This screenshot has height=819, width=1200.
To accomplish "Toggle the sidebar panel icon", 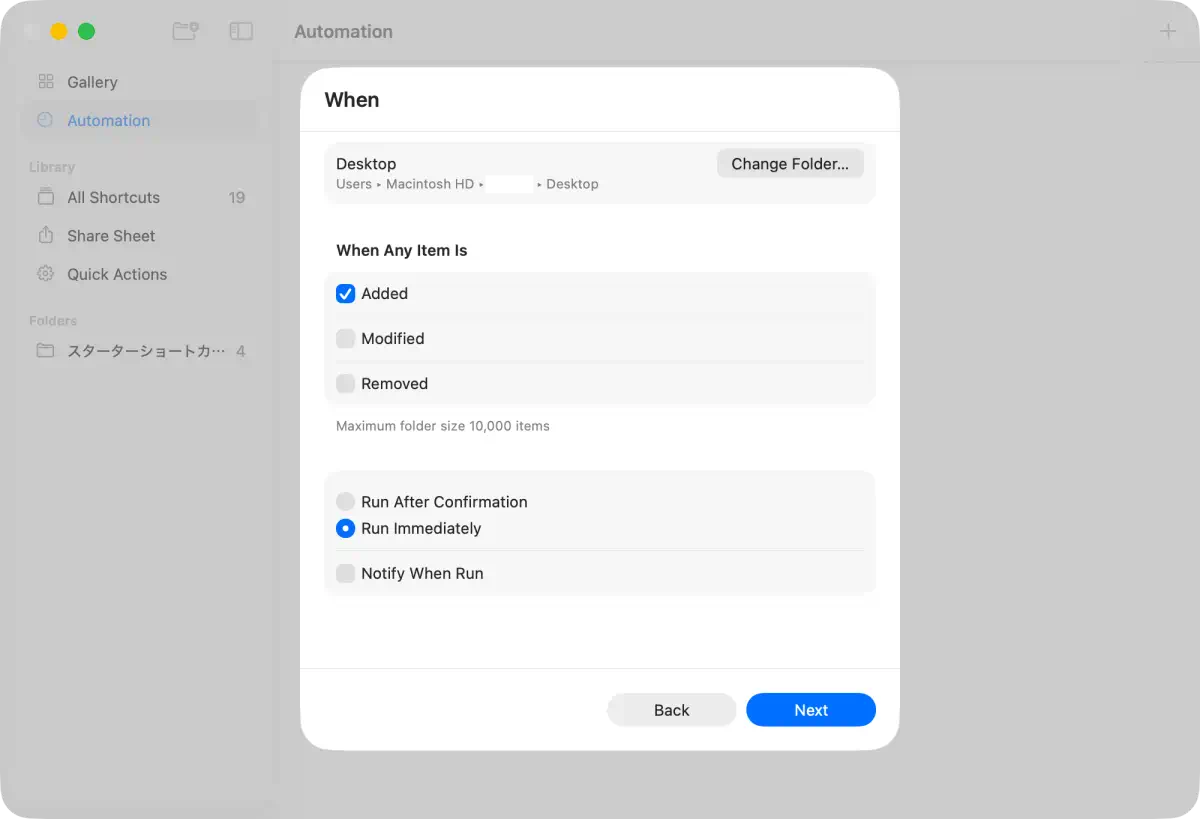I will pos(241,31).
